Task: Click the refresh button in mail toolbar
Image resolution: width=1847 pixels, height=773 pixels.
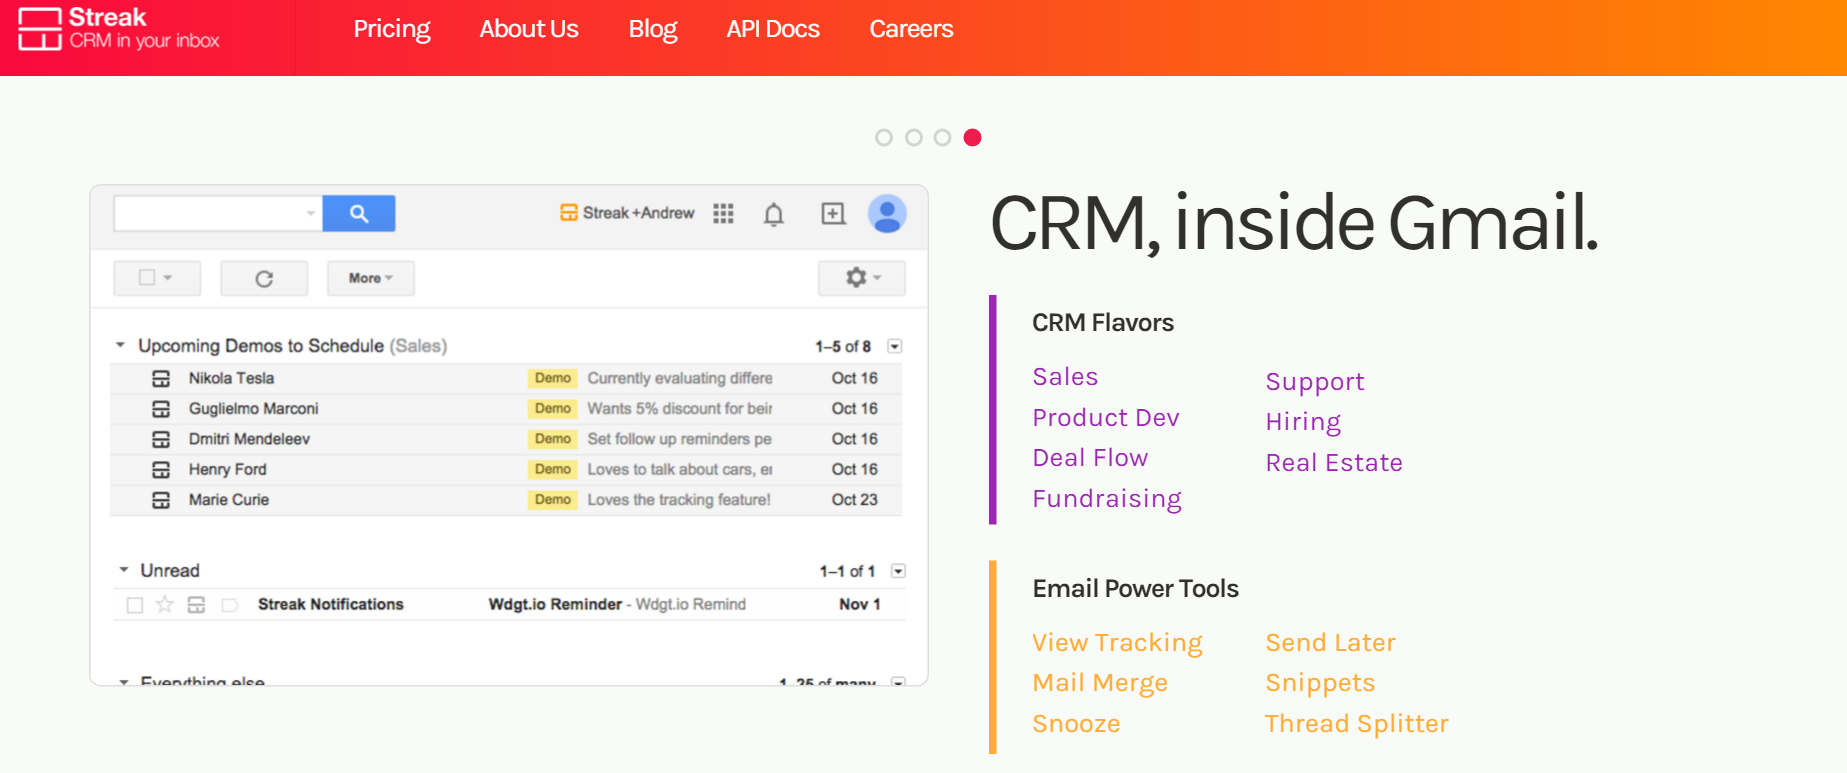Action: [x=264, y=278]
